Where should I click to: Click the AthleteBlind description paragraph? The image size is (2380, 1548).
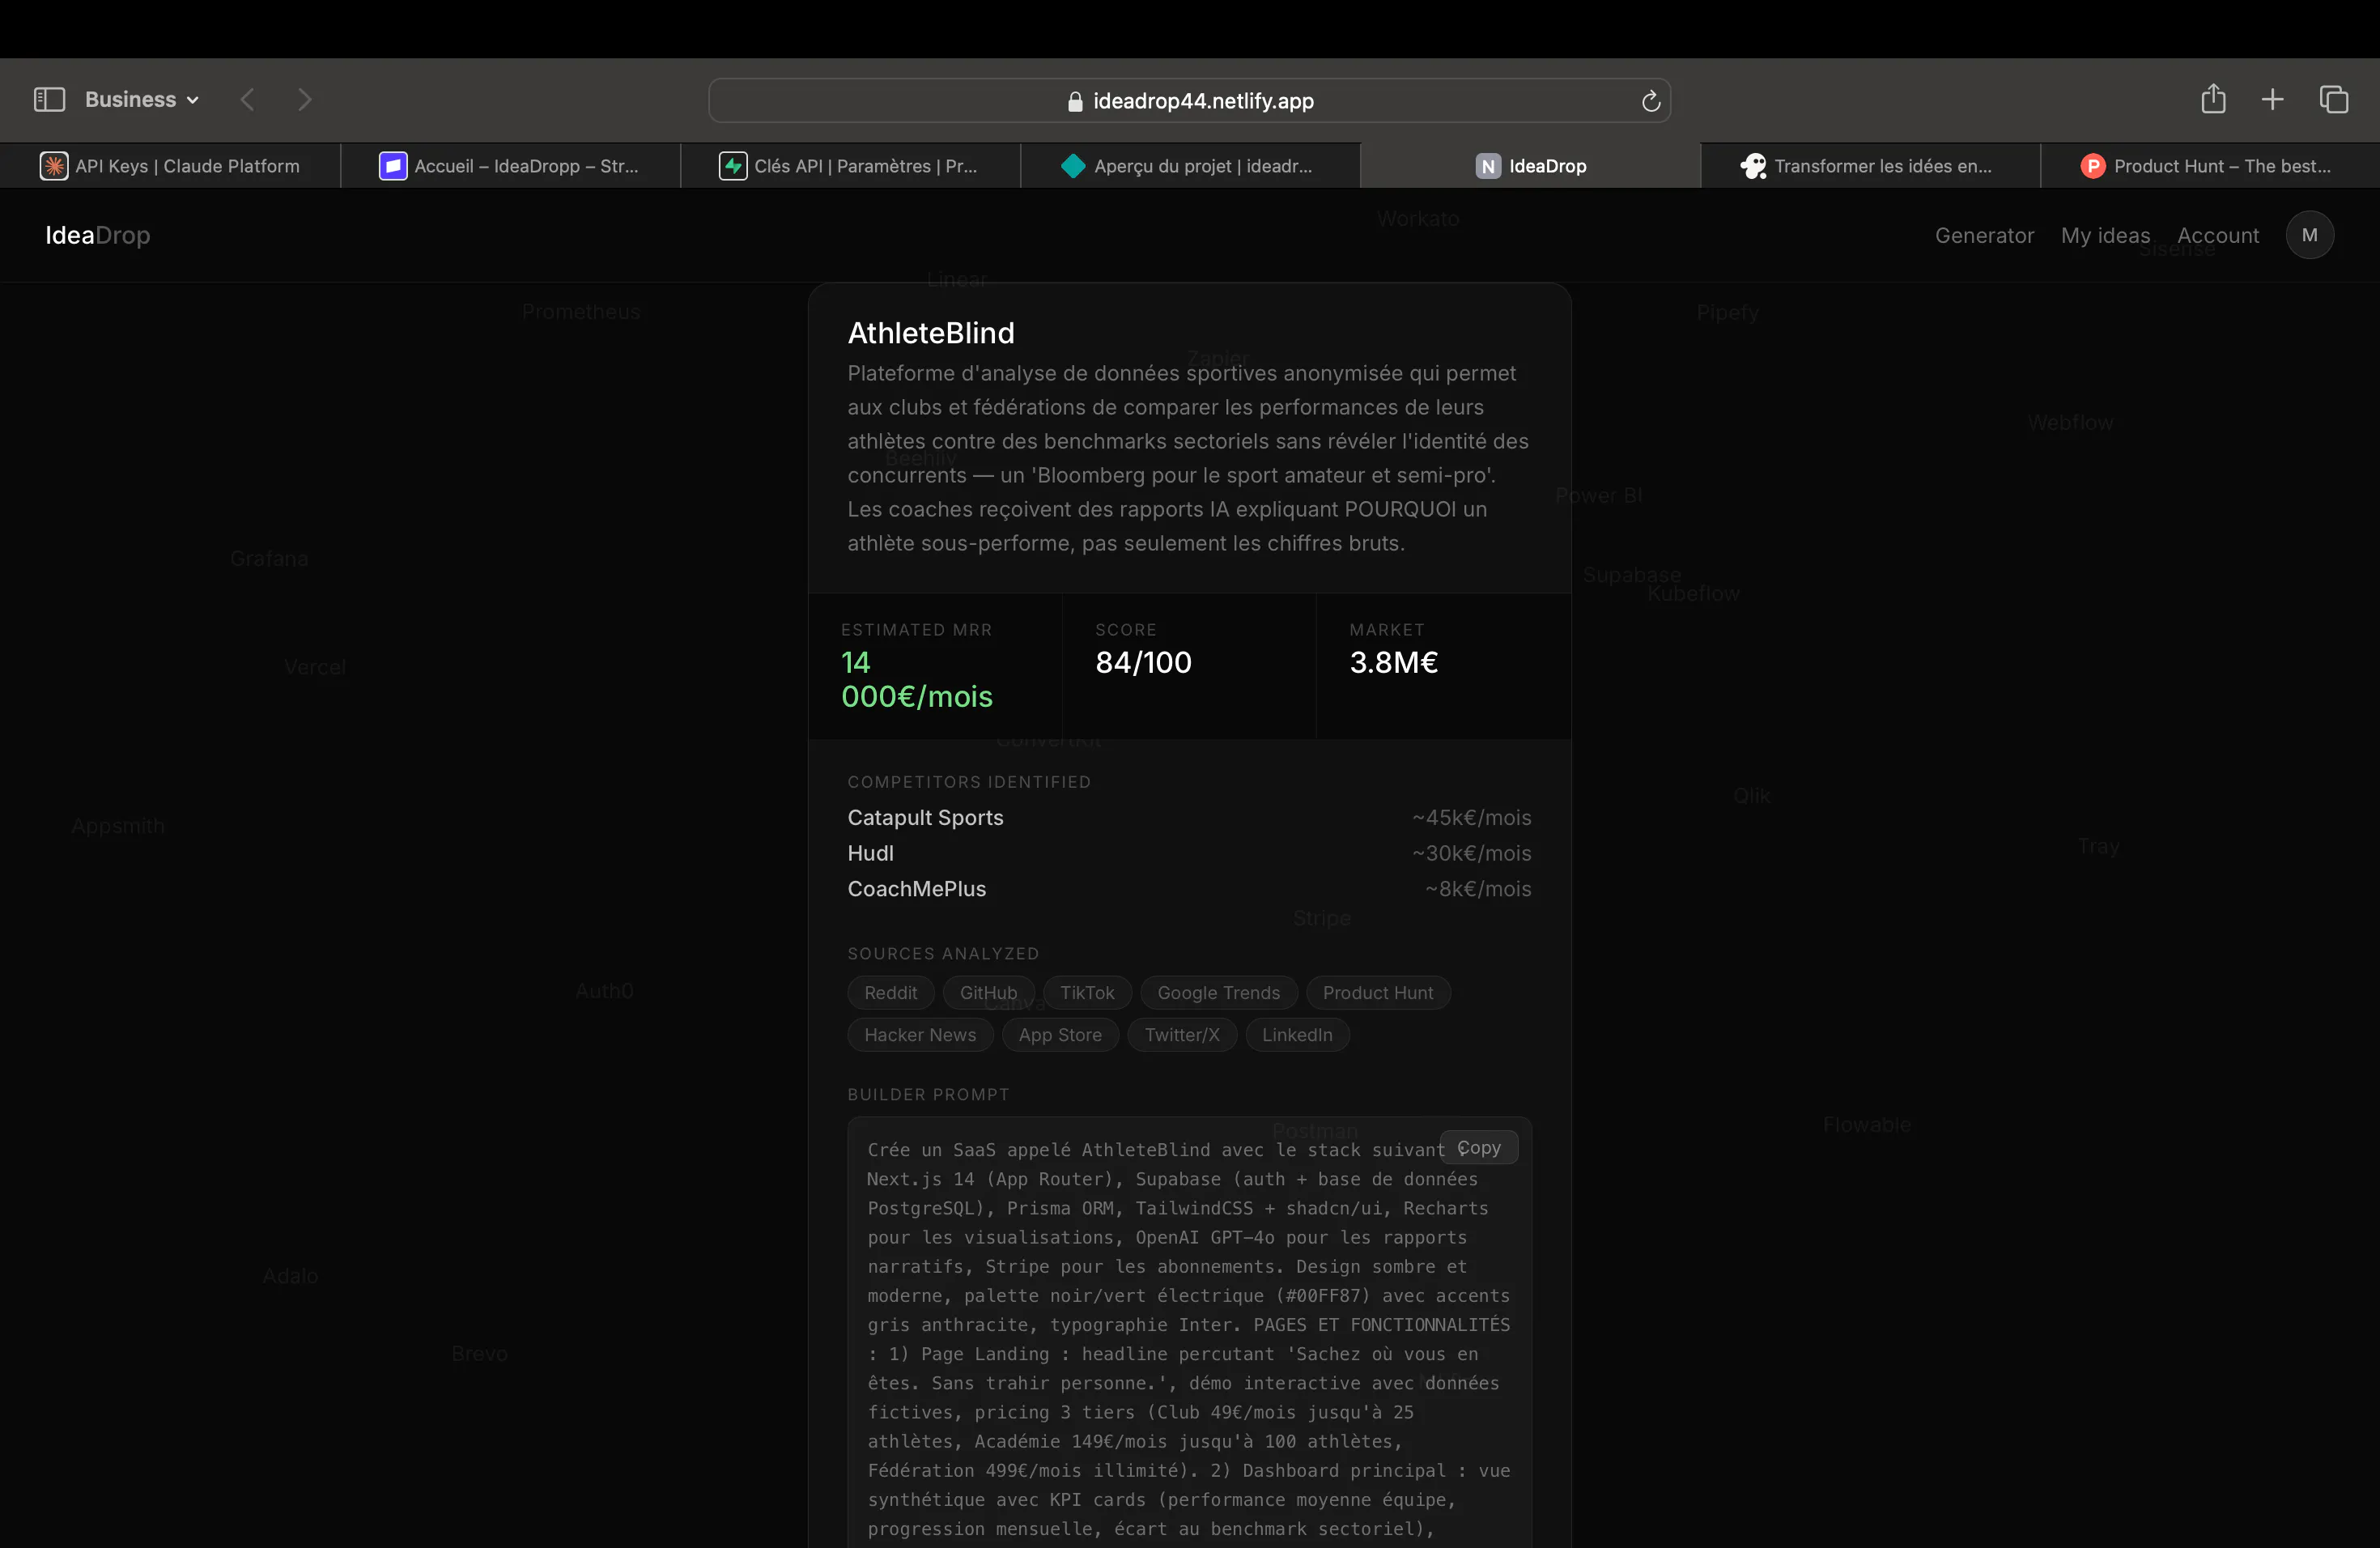coord(1188,458)
